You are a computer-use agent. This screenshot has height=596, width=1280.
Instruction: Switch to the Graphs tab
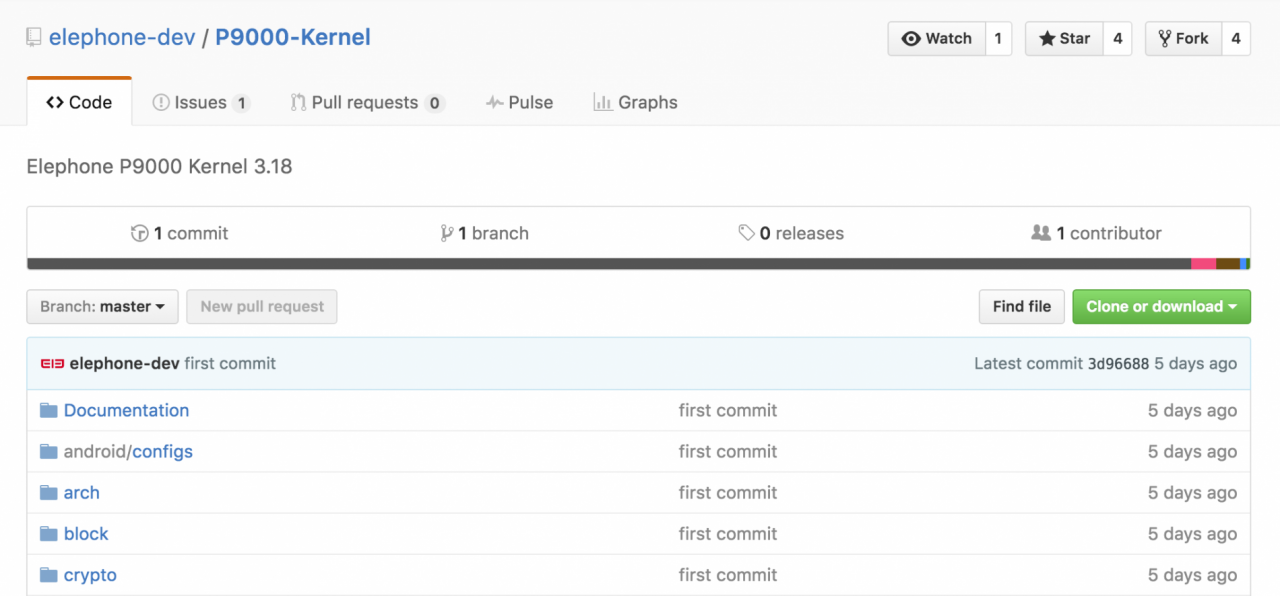click(x=635, y=102)
